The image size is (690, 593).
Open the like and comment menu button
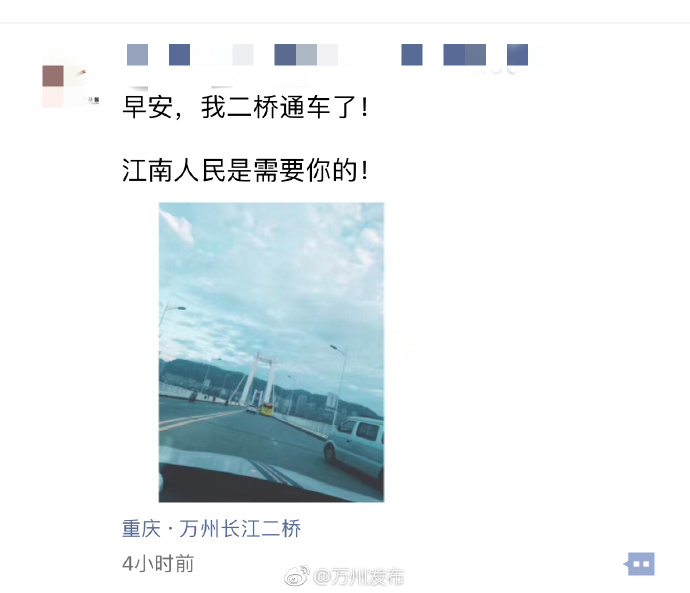(x=639, y=564)
